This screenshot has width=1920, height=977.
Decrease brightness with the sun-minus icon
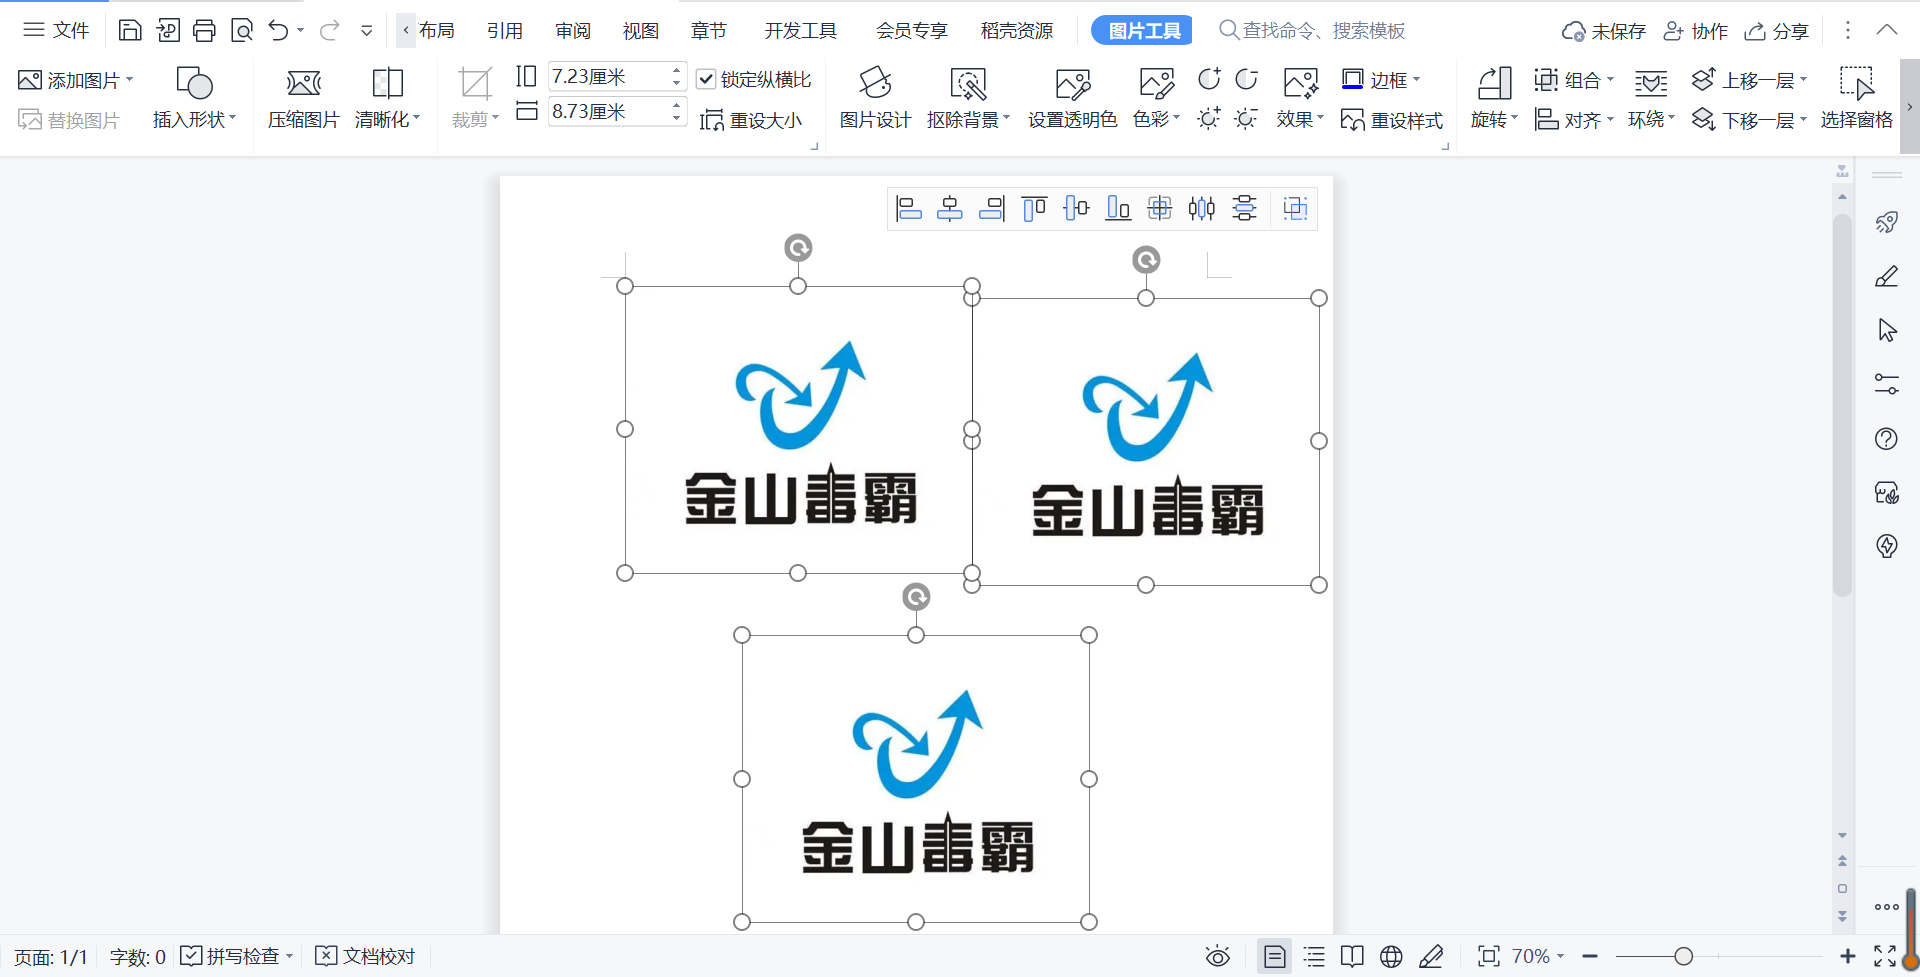click(1246, 119)
